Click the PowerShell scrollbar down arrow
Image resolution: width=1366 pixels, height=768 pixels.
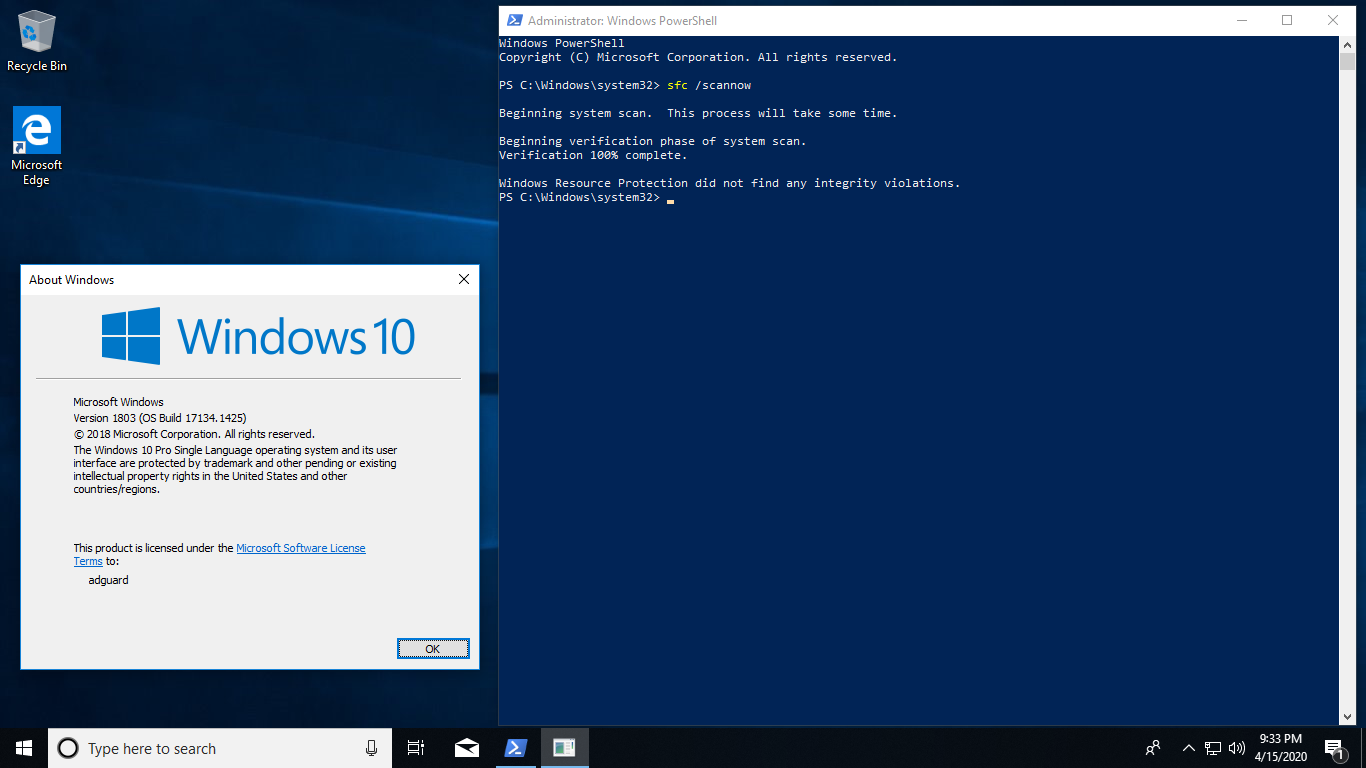coord(1348,716)
